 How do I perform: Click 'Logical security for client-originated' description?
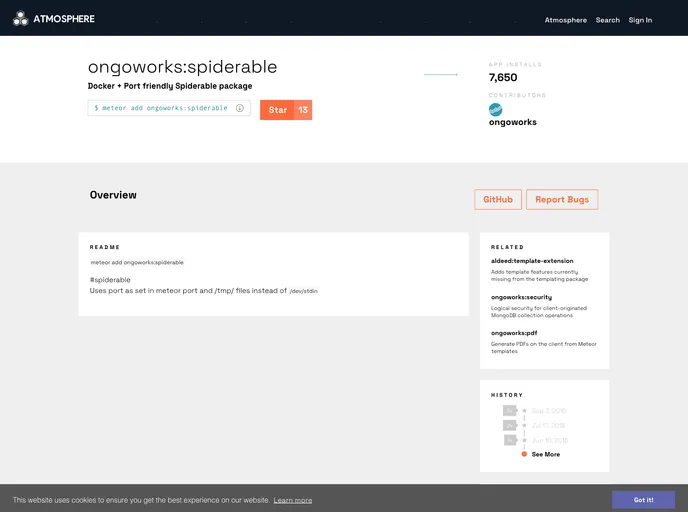click(x=539, y=311)
